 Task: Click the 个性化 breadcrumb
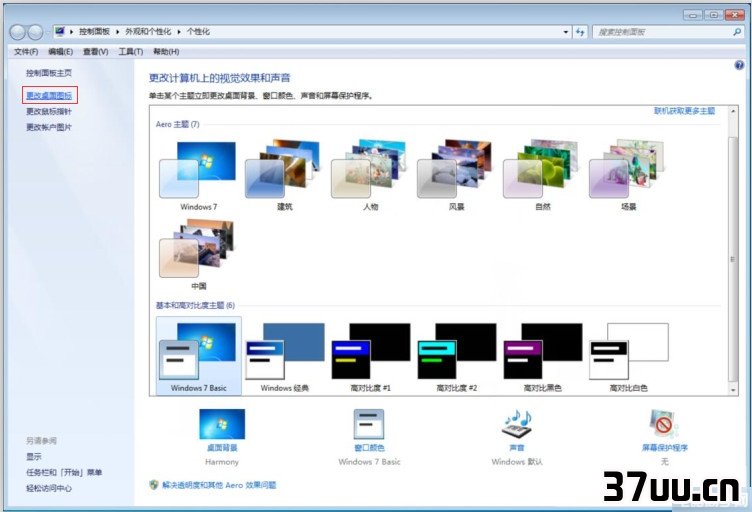[199, 32]
